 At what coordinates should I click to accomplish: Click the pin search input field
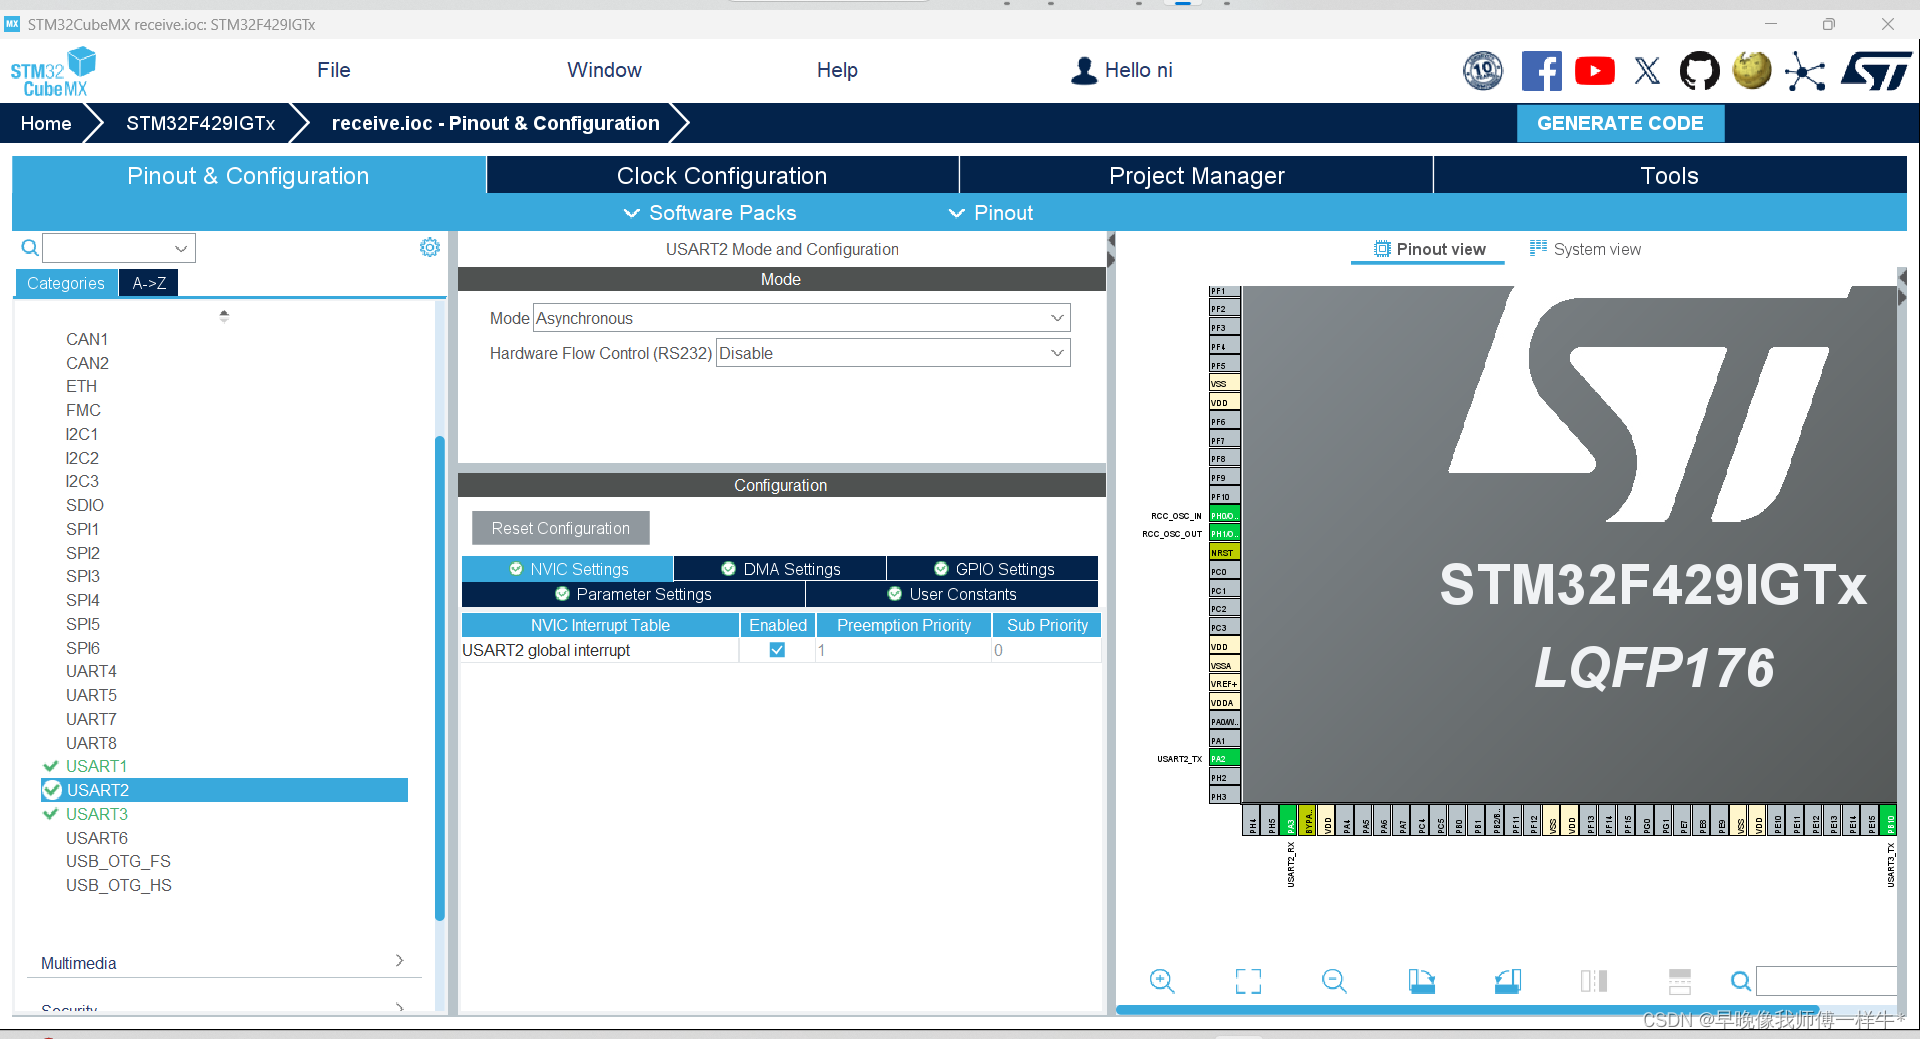tap(1826, 981)
